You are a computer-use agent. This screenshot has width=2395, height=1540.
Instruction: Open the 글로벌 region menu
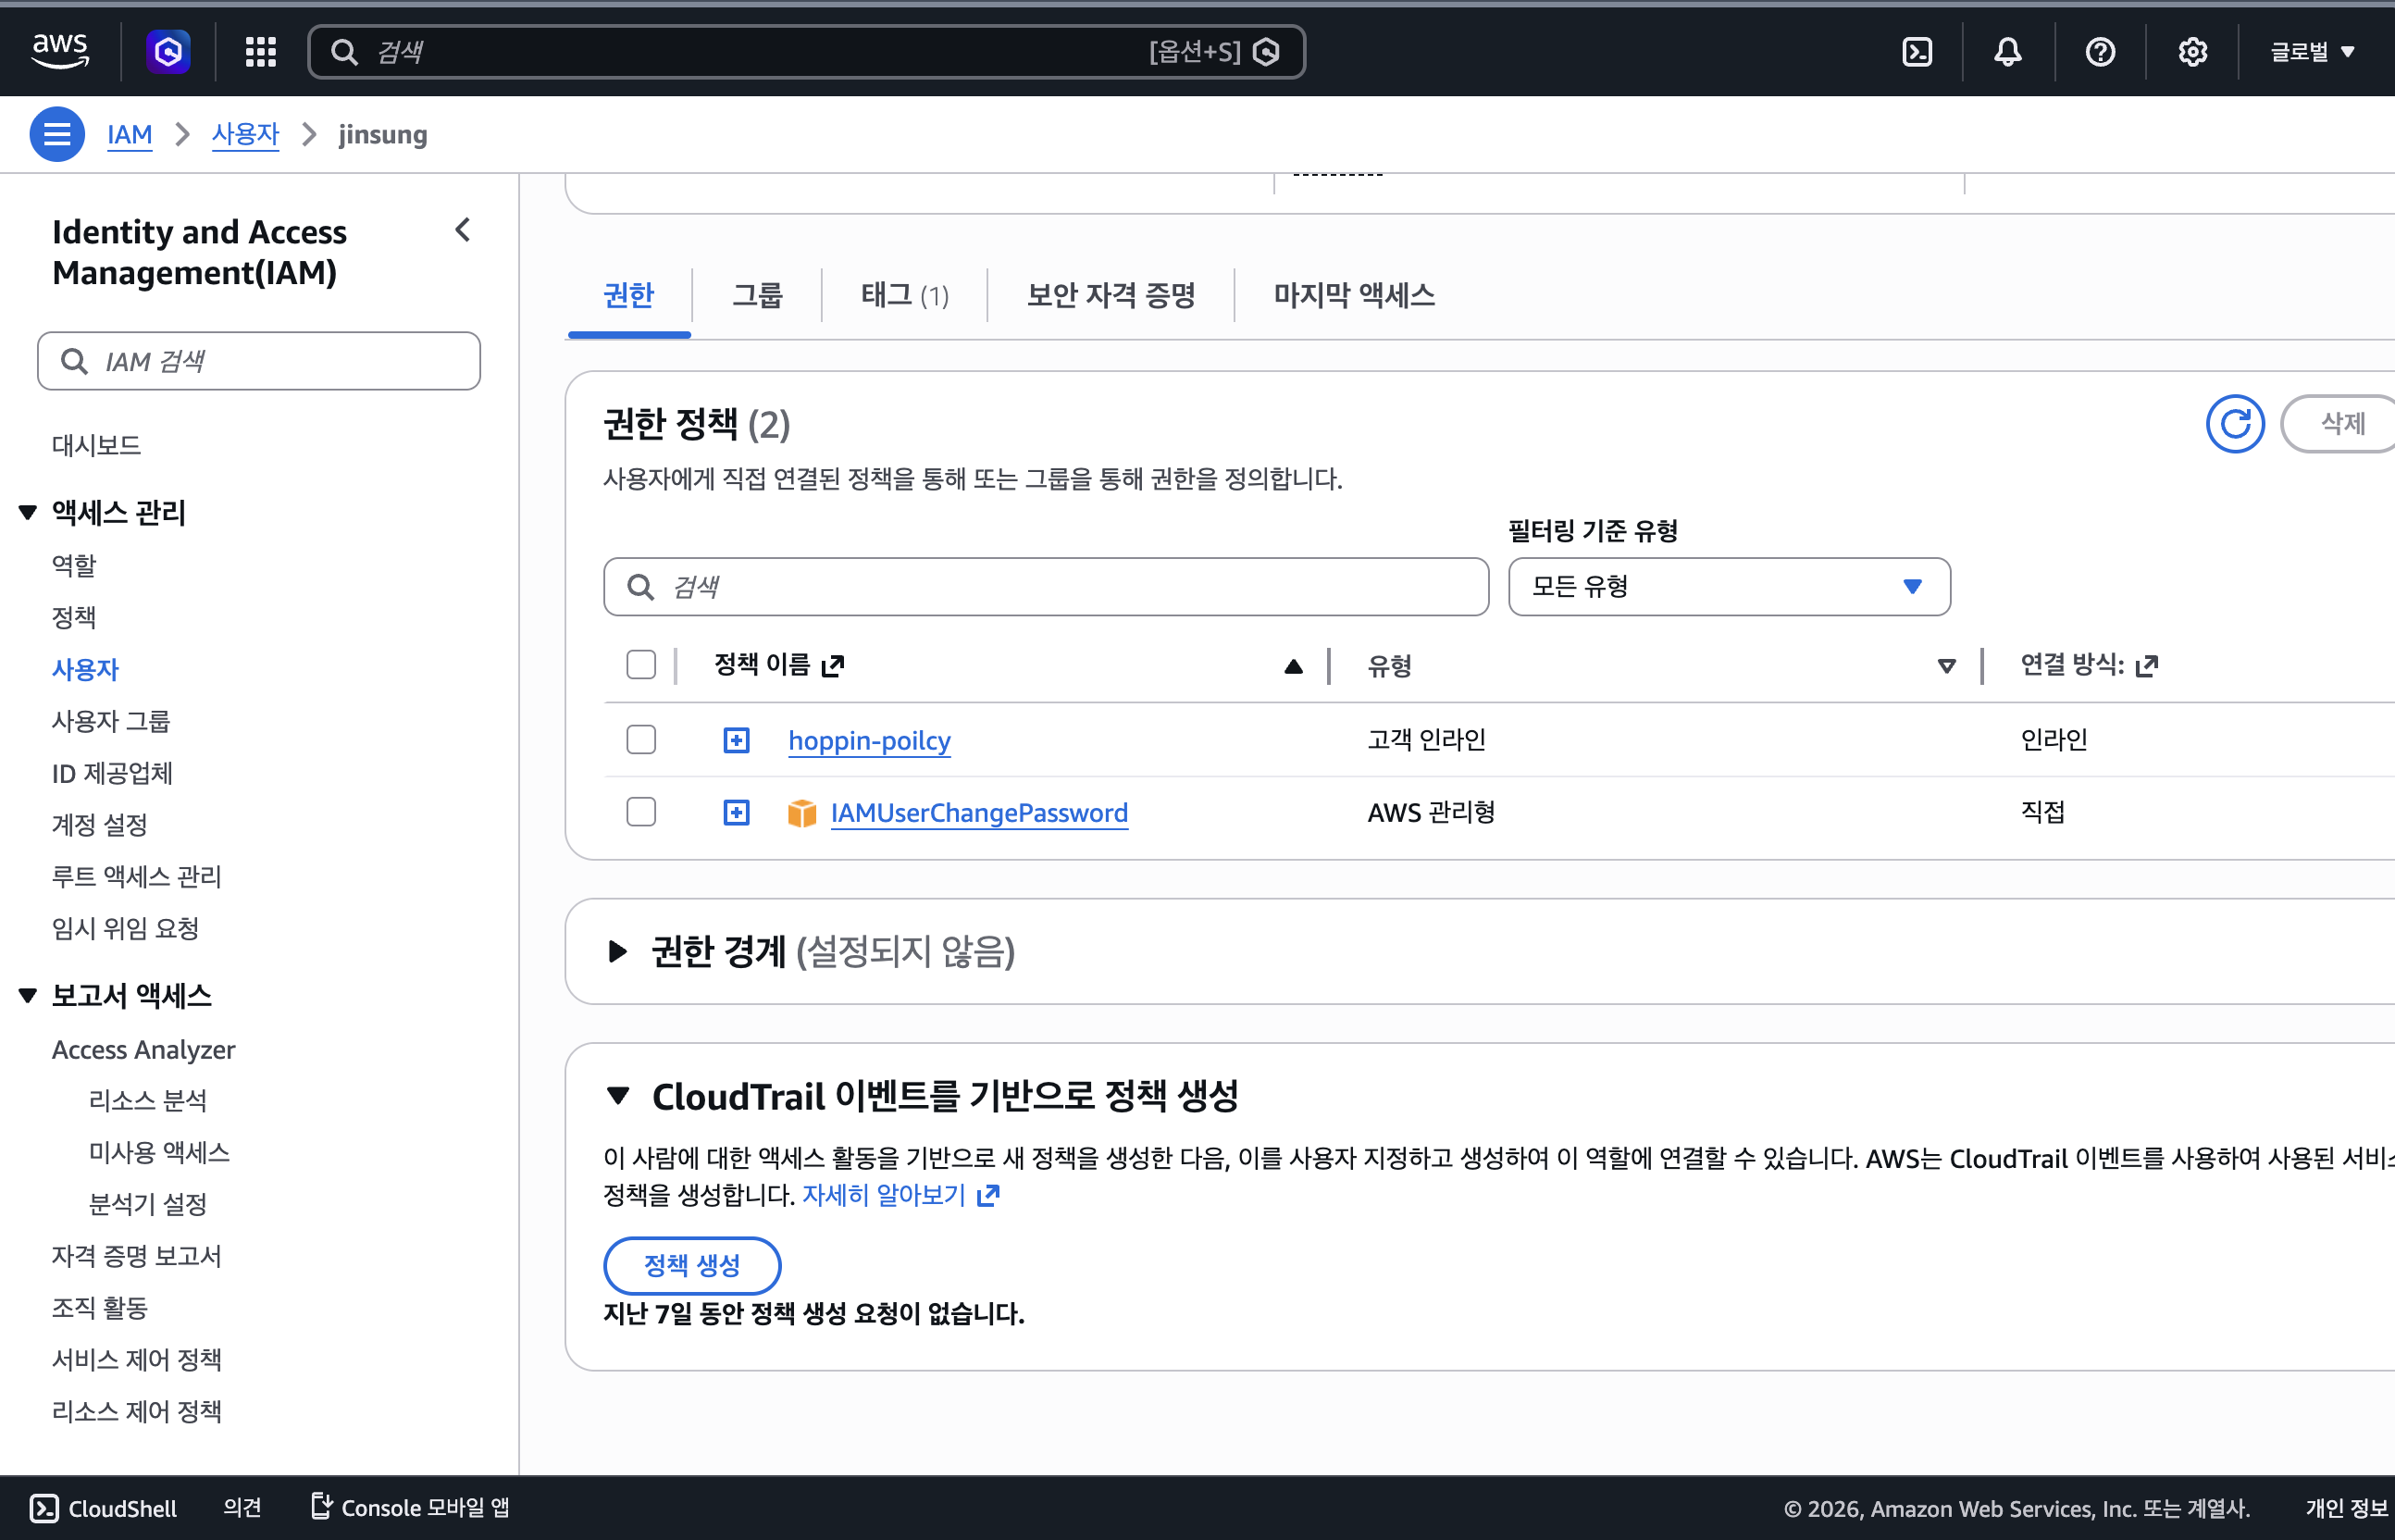pyautogui.click(x=2311, y=52)
